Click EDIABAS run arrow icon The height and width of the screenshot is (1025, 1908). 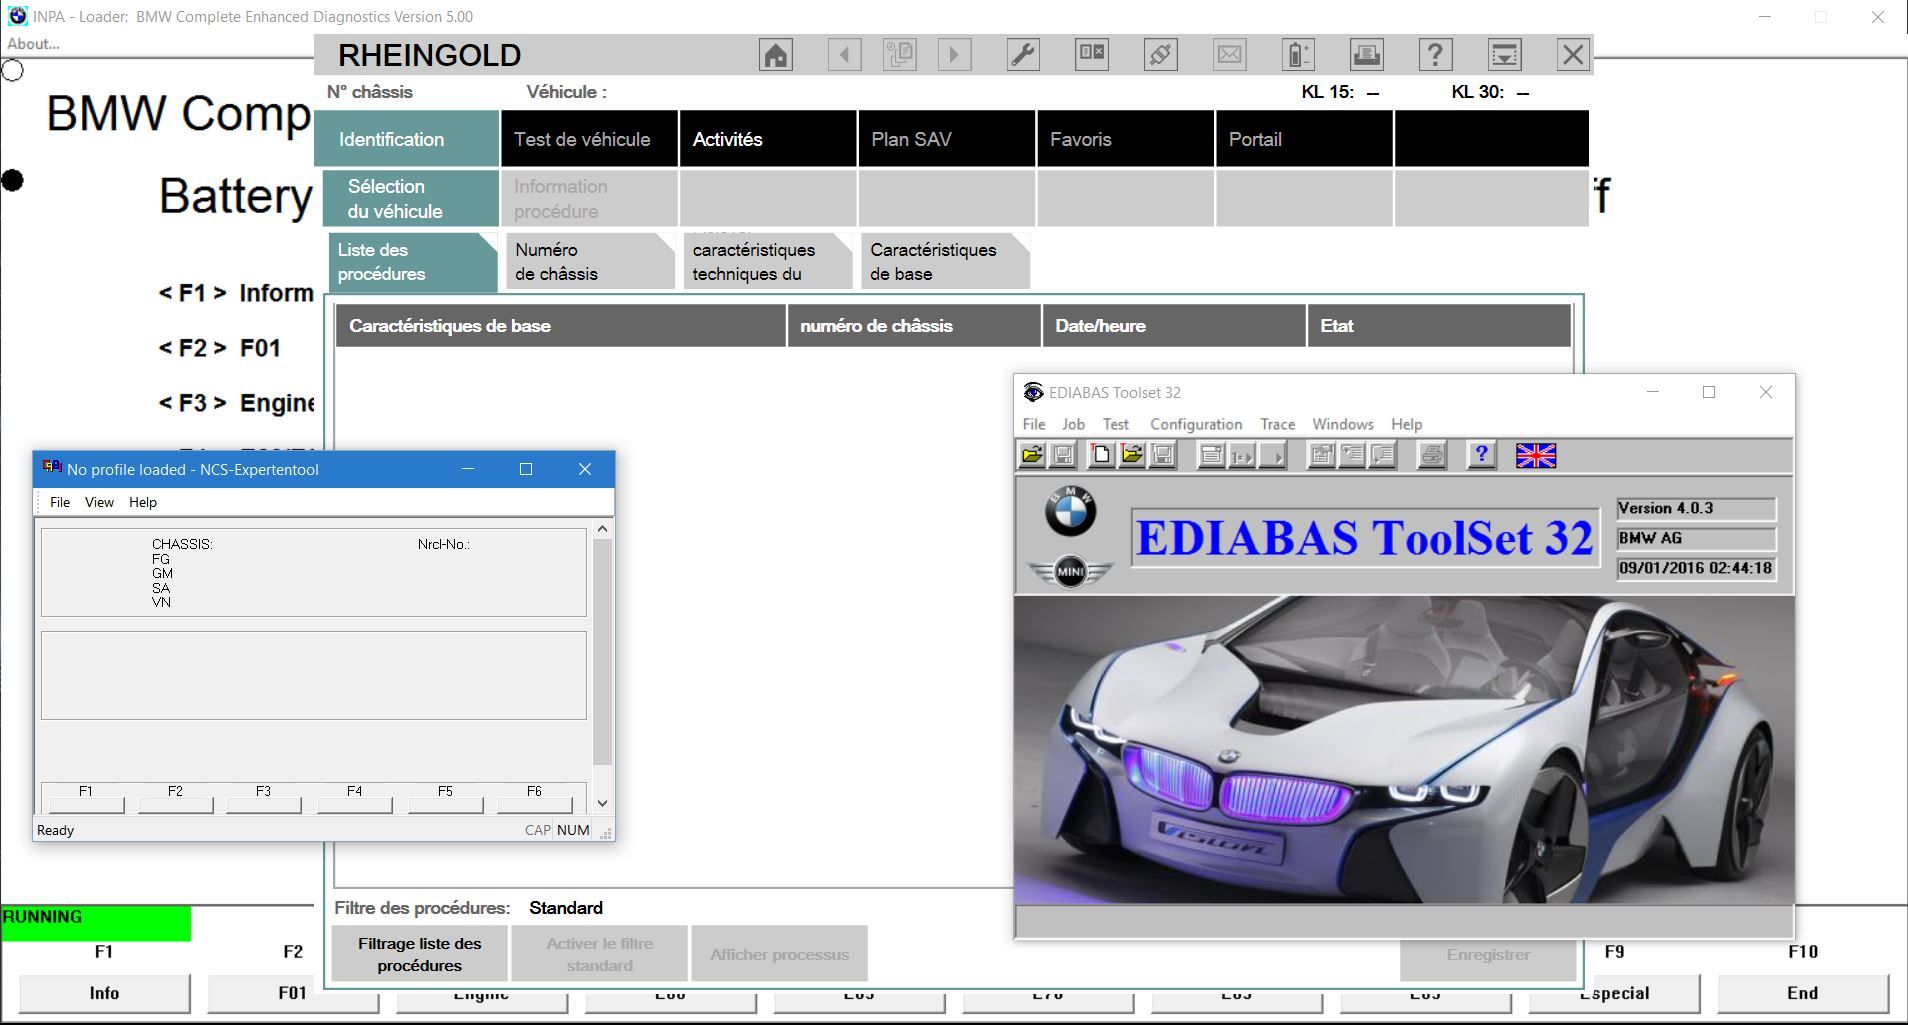1273,456
